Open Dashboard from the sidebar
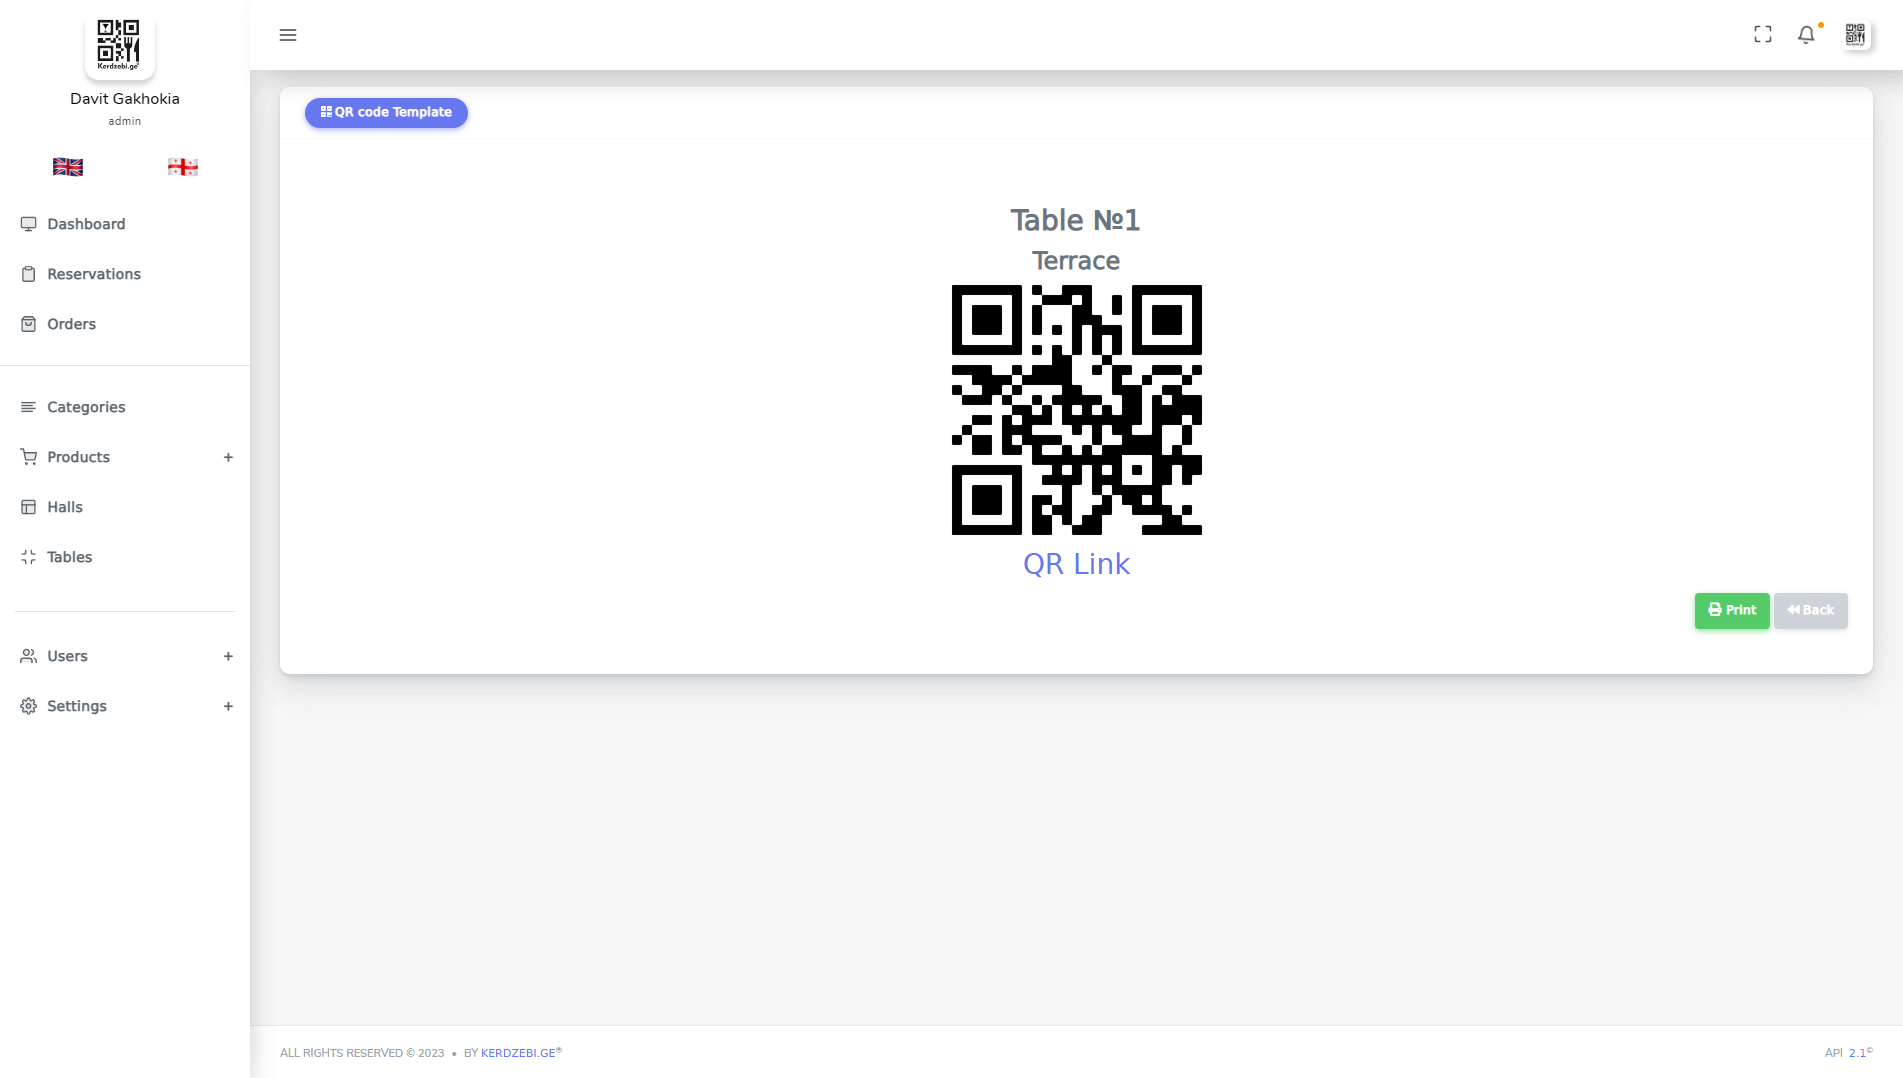The width and height of the screenshot is (1903, 1078). (125, 224)
